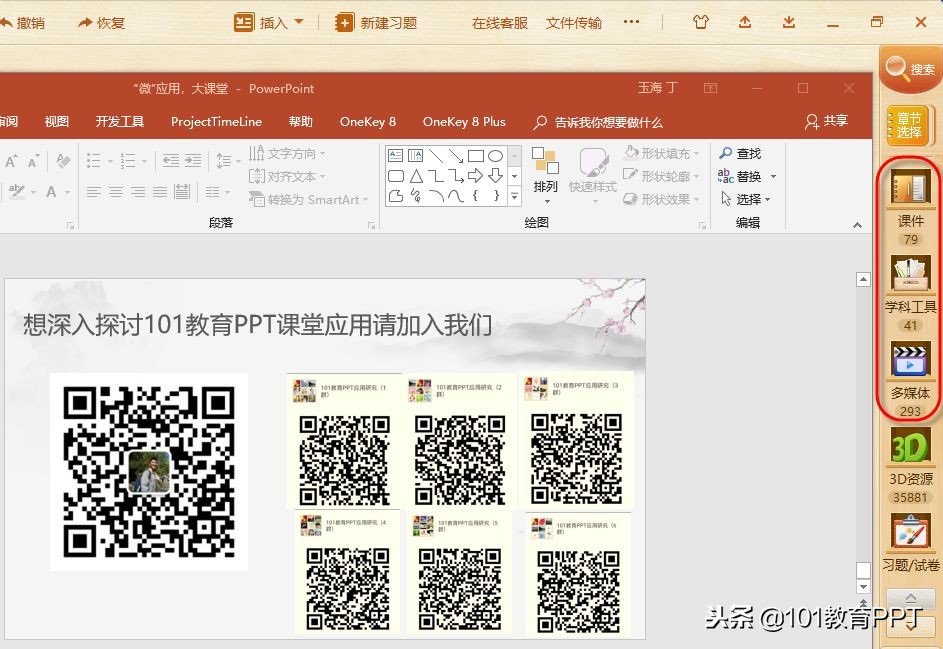943x649 pixels.
Task: Select the right arrow shape
Action: [x=476, y=176]
